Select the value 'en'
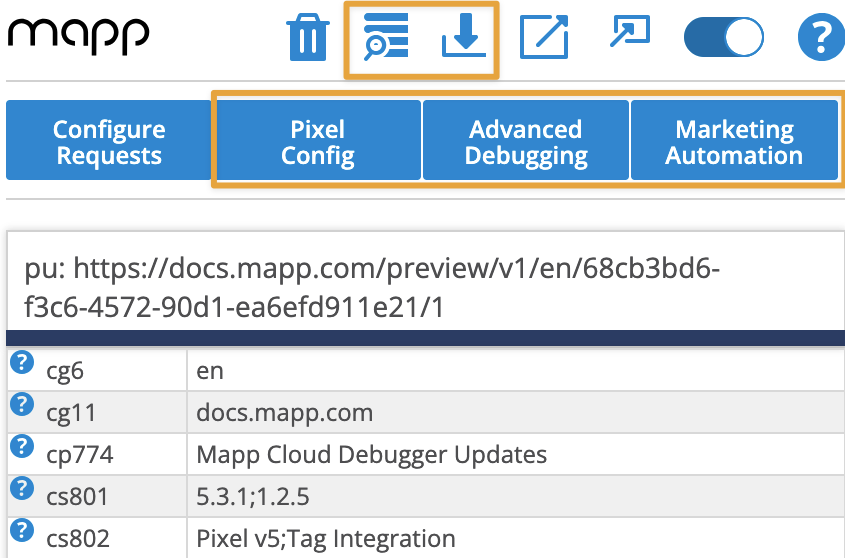 [210, 371]
